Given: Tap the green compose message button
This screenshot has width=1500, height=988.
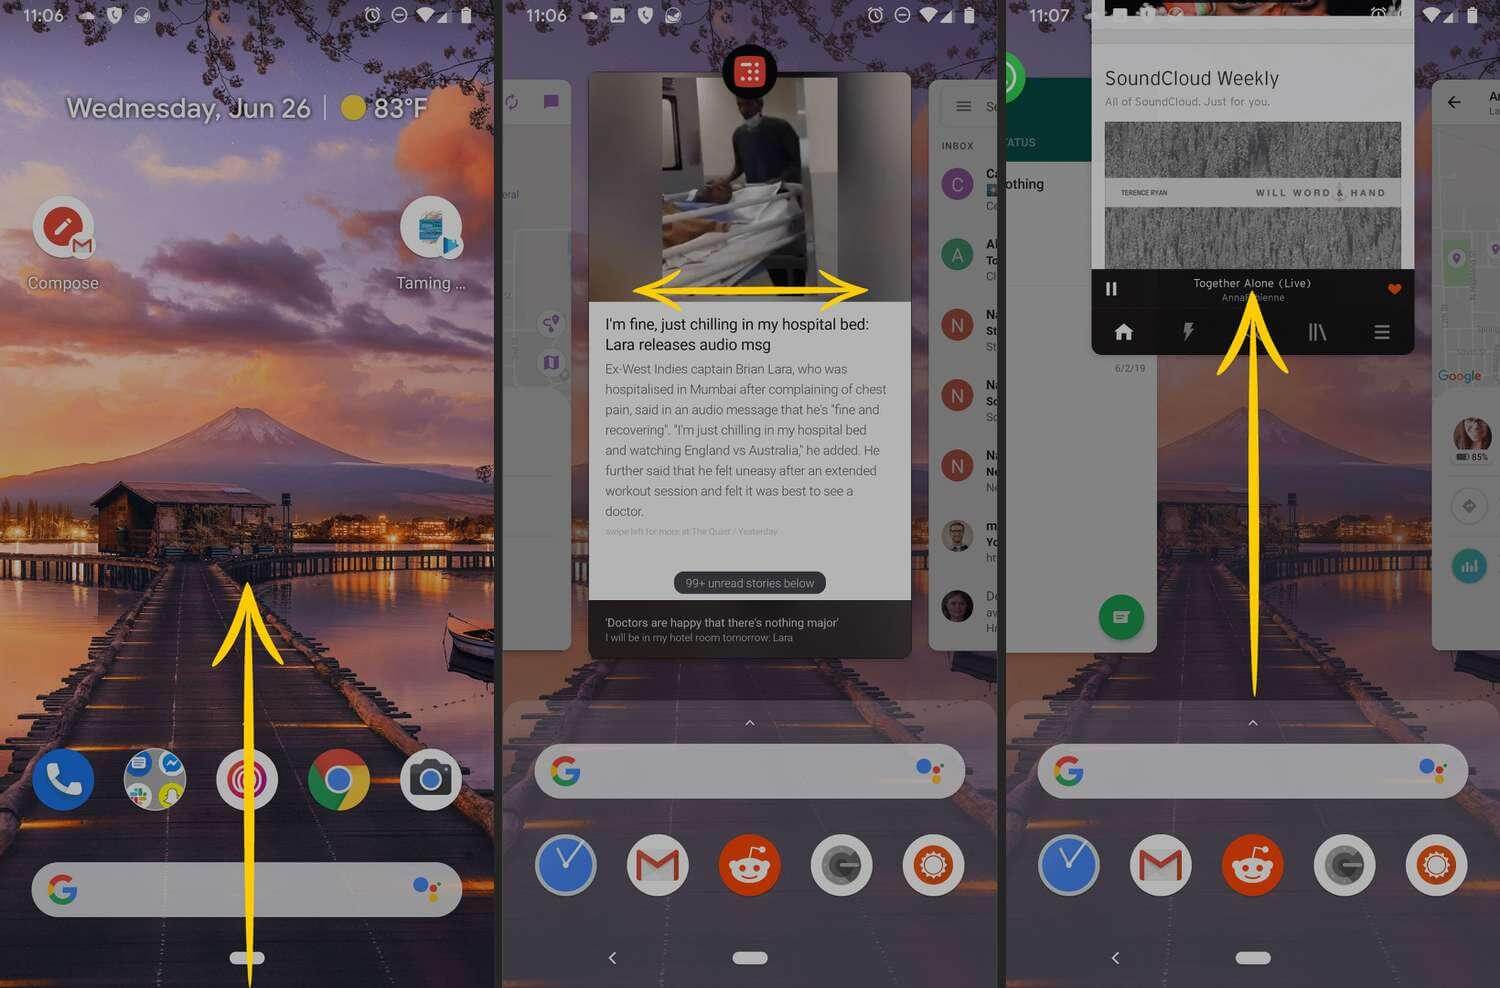Looking at the screenshot, I should [x=1120, y=617].
